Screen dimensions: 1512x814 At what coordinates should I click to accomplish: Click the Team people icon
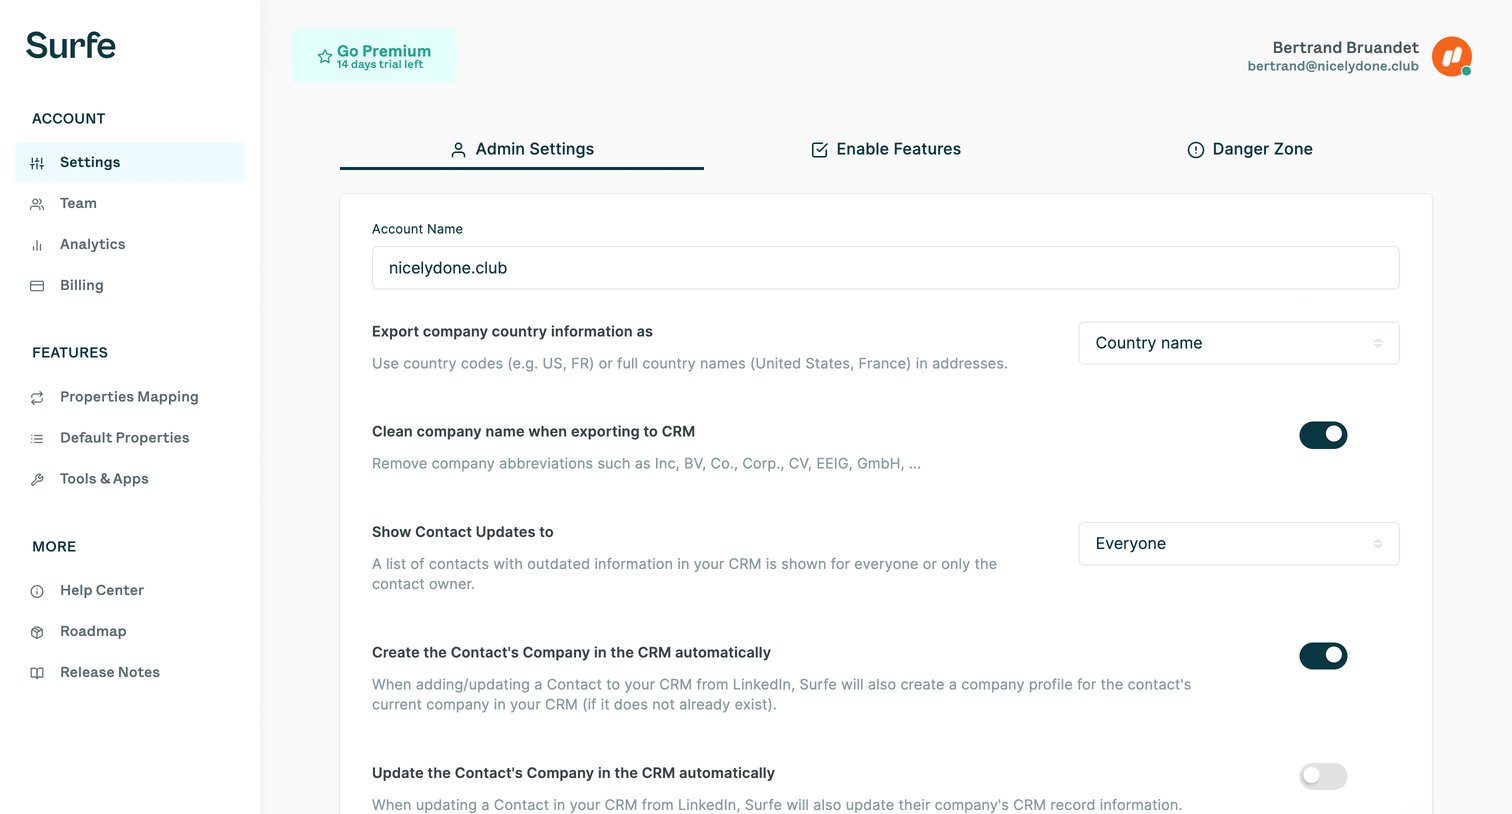[x=37, y=204]
